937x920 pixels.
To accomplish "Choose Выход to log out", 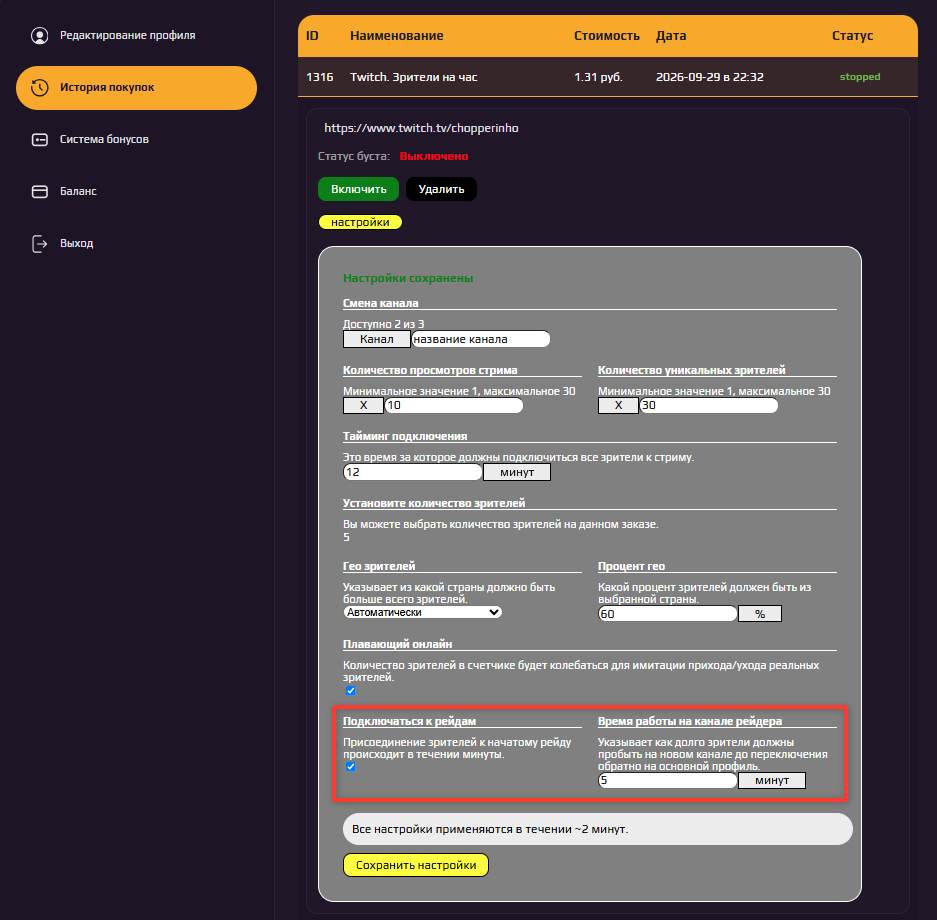I will pyautogui.click(x=76, y=243).
